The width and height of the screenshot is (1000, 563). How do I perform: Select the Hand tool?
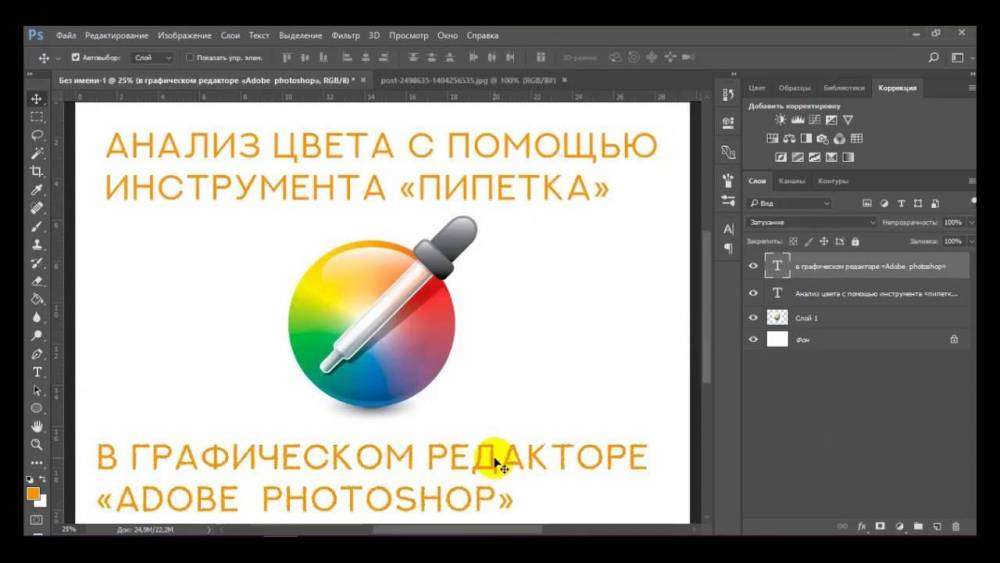(36, 427)
